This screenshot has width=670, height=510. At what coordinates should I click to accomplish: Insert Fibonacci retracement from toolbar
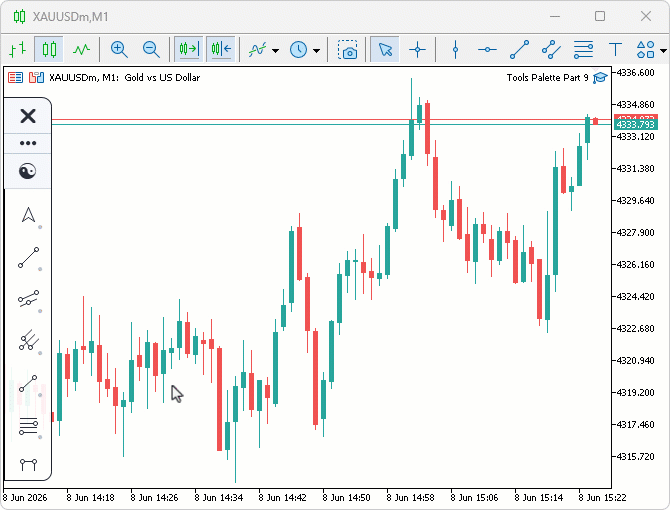583,50
